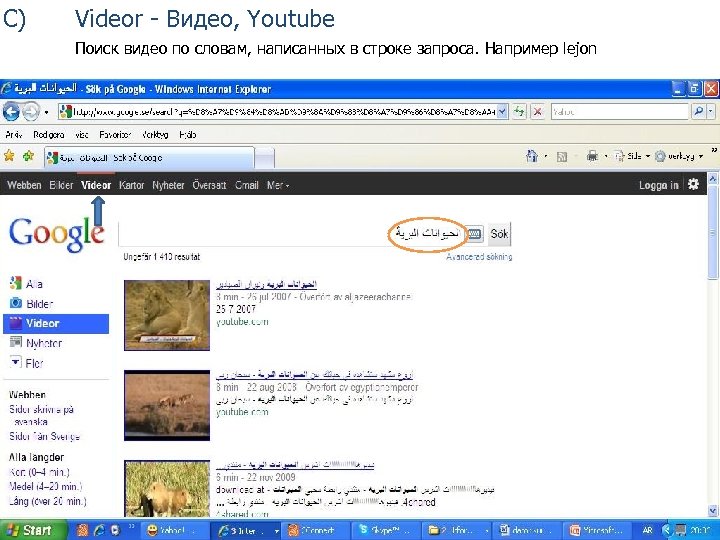Open the first lion video thumbnail

167,315
